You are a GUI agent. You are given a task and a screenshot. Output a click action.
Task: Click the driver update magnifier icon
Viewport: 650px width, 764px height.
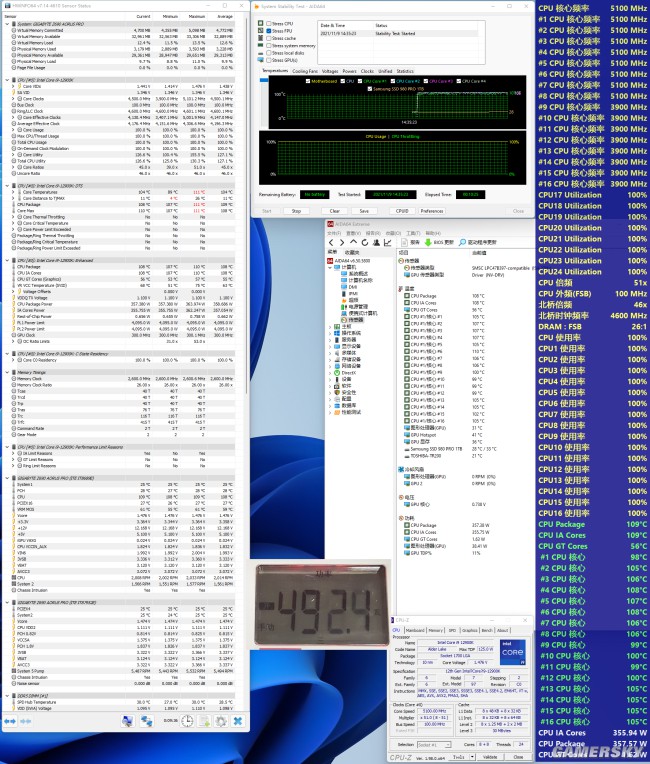click(462, 242)
